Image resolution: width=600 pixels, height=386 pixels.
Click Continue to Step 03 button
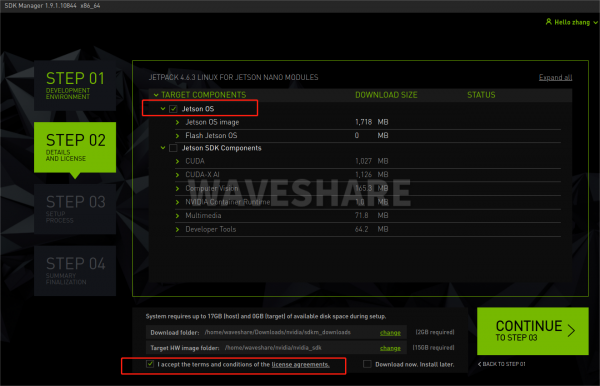tap(533, 331)
